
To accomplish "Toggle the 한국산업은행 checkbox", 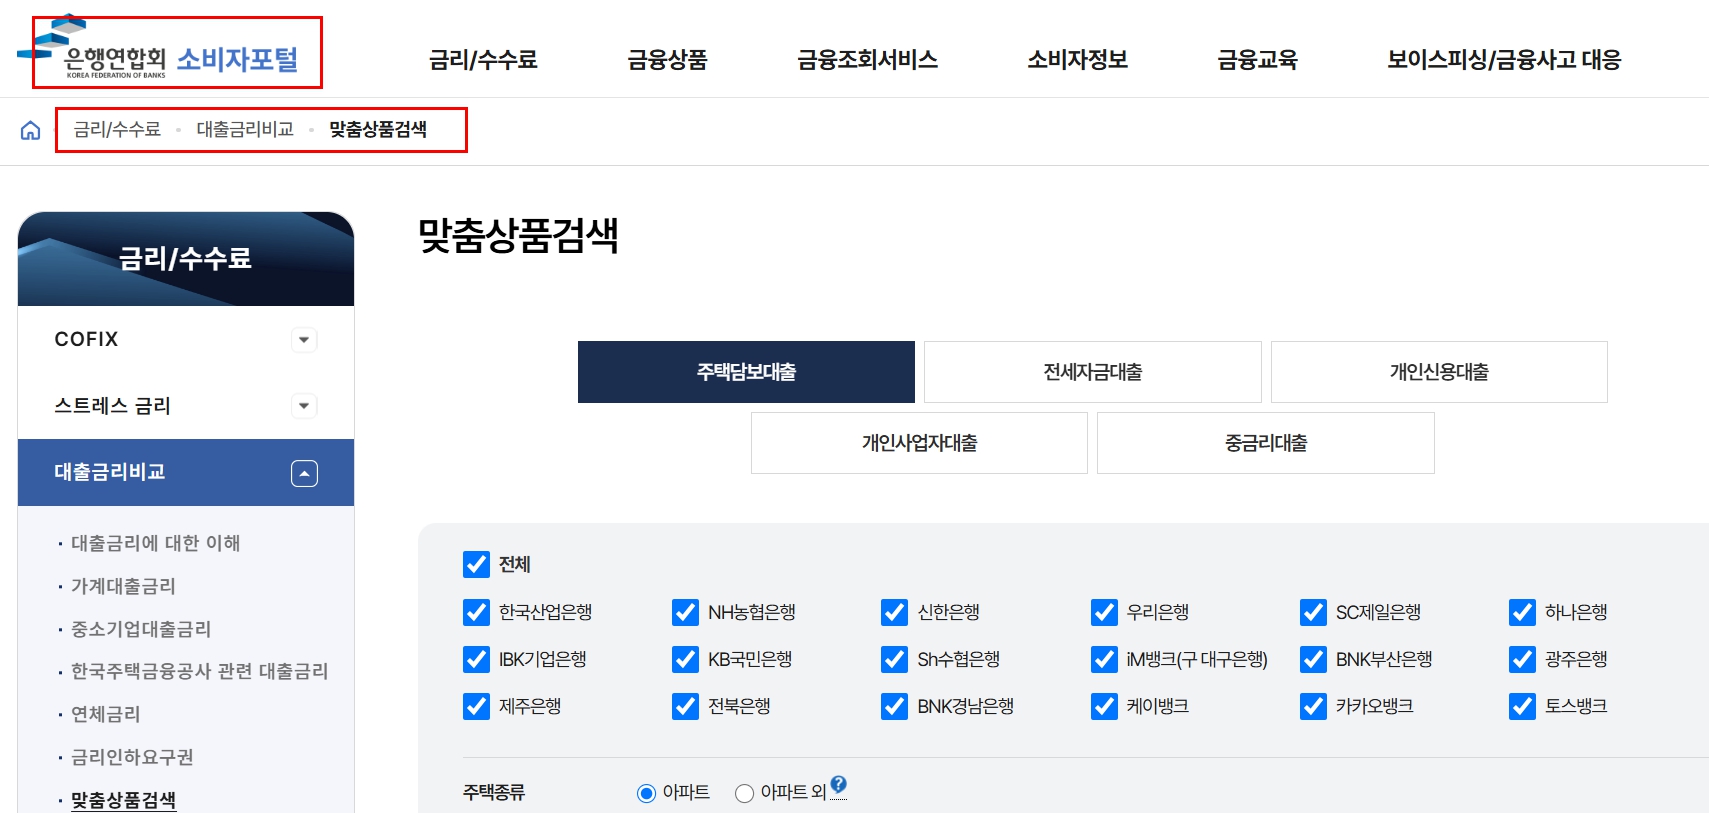I will 476,612.
